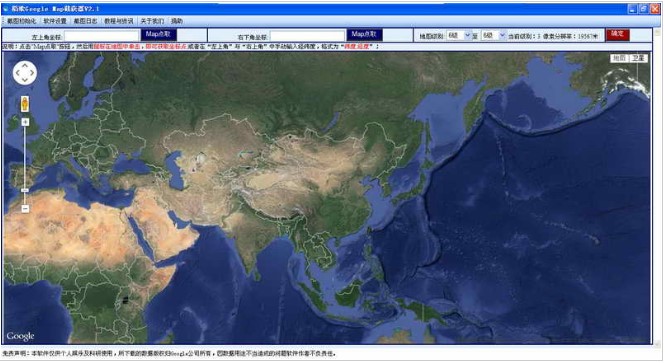Open the 关于我们 menu
The width and height of the screenshot is (665, 363).
coord(152,21)
